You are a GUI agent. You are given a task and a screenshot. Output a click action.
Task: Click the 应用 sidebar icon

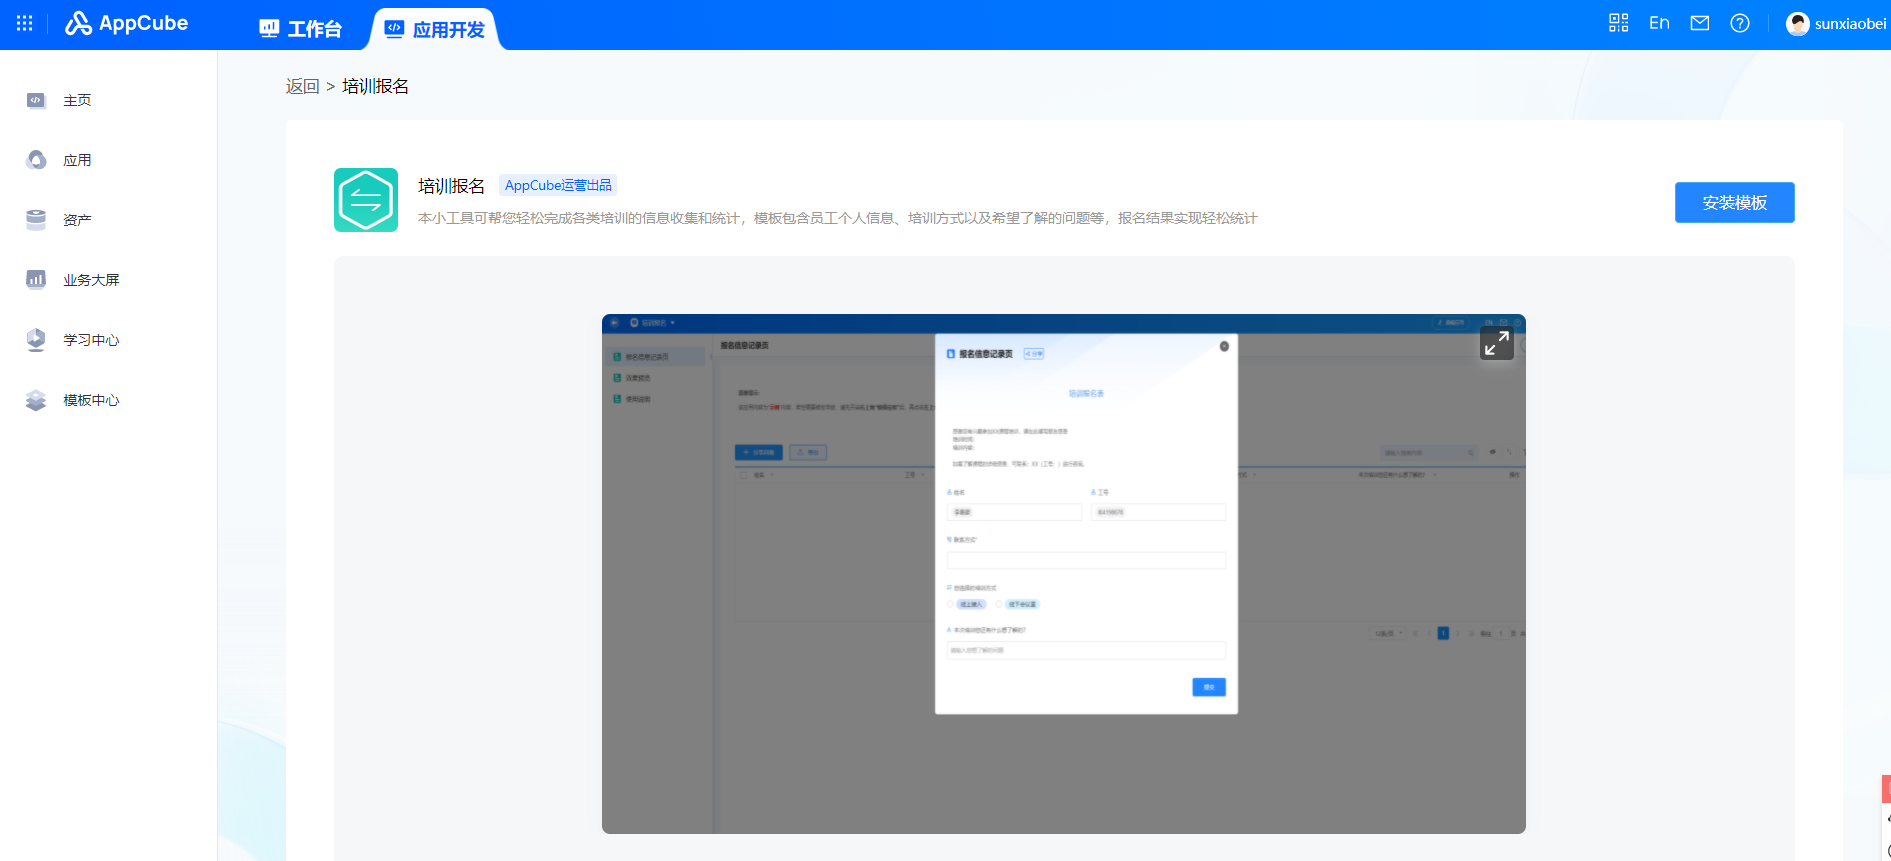click(x=36, y=160)
